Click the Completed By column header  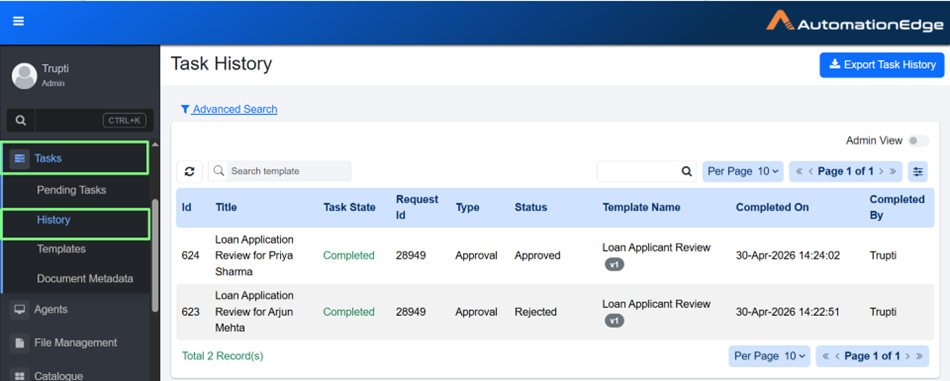(897, 207)
